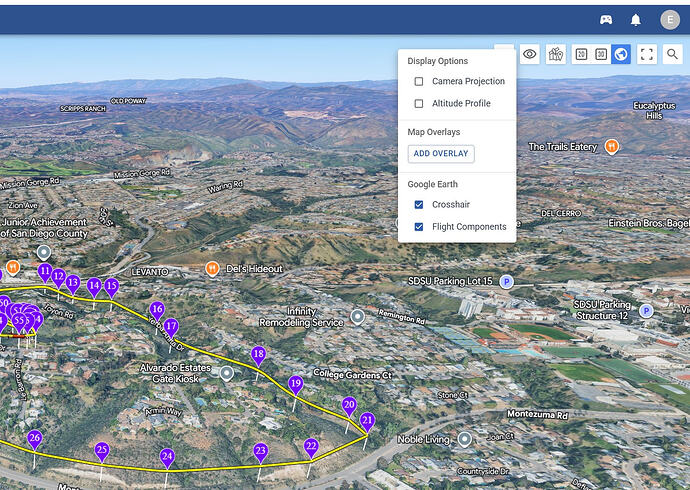Image resolution: width=690 pixels, height=490 pixels.
Task: Click the ADD OVERLAY button
Action: (441, 154)
